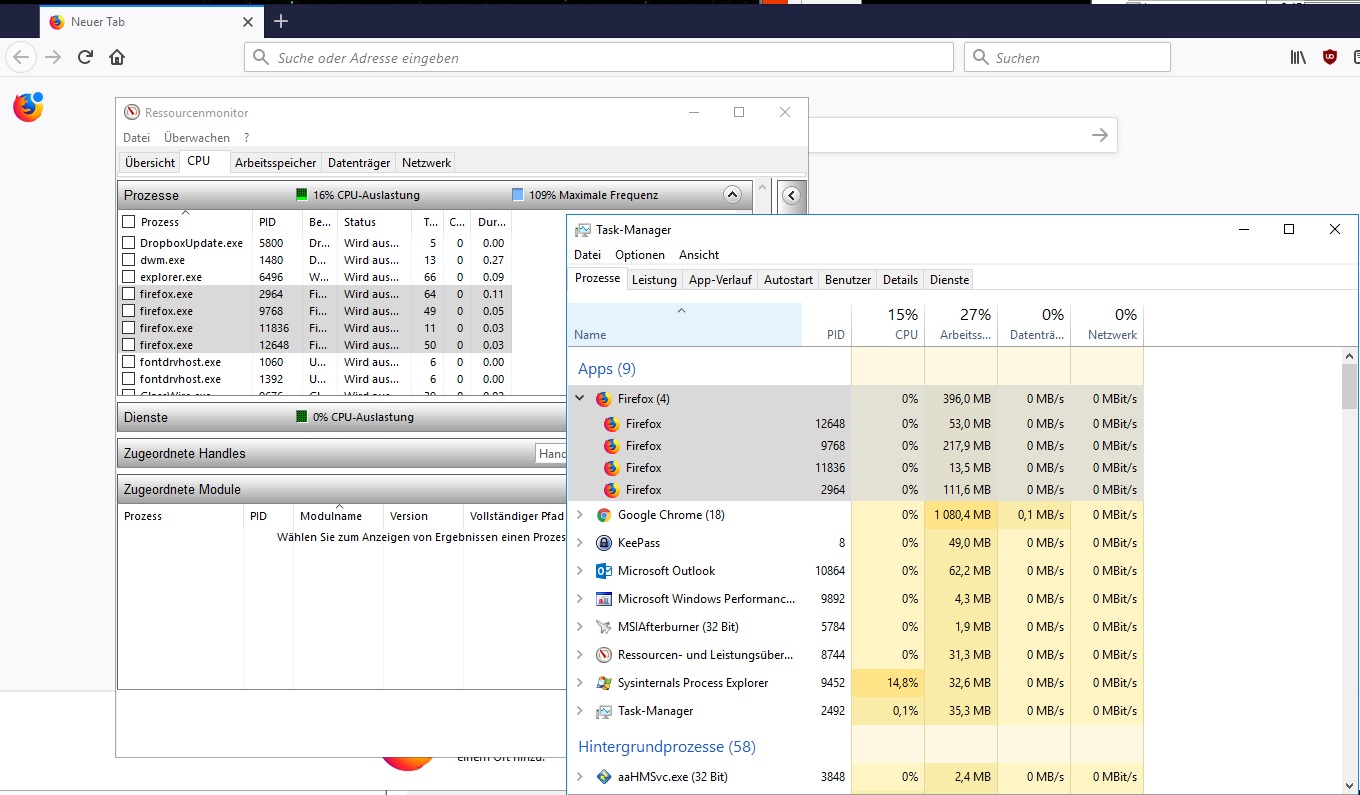Click Firefox icon for PID 2964
1360x795 pixels.
[x=611, y=490]
